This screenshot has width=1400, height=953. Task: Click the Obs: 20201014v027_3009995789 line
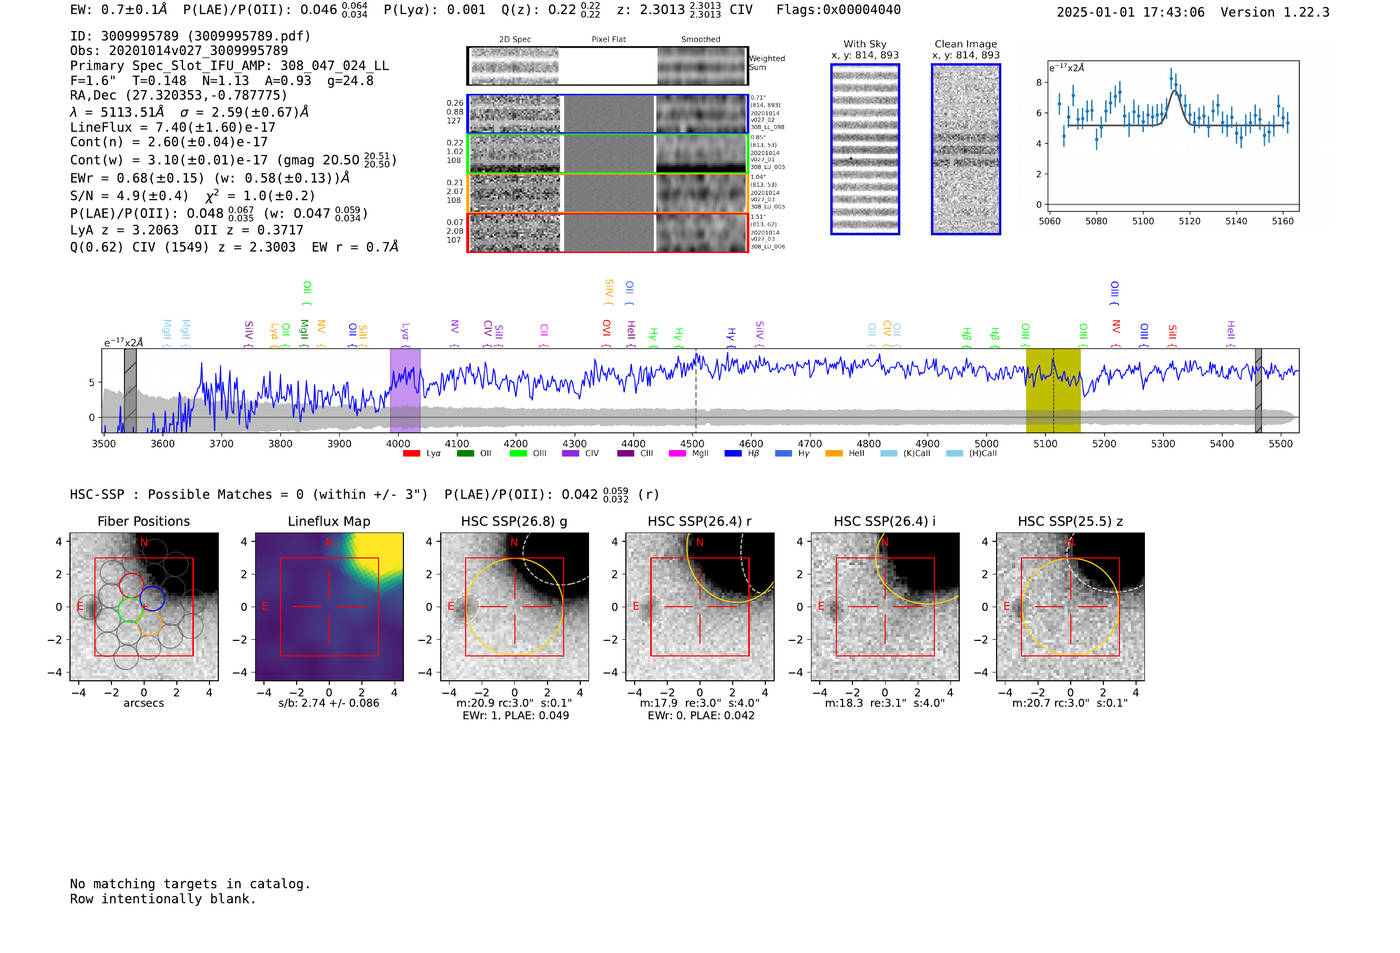tap(179, 50)
